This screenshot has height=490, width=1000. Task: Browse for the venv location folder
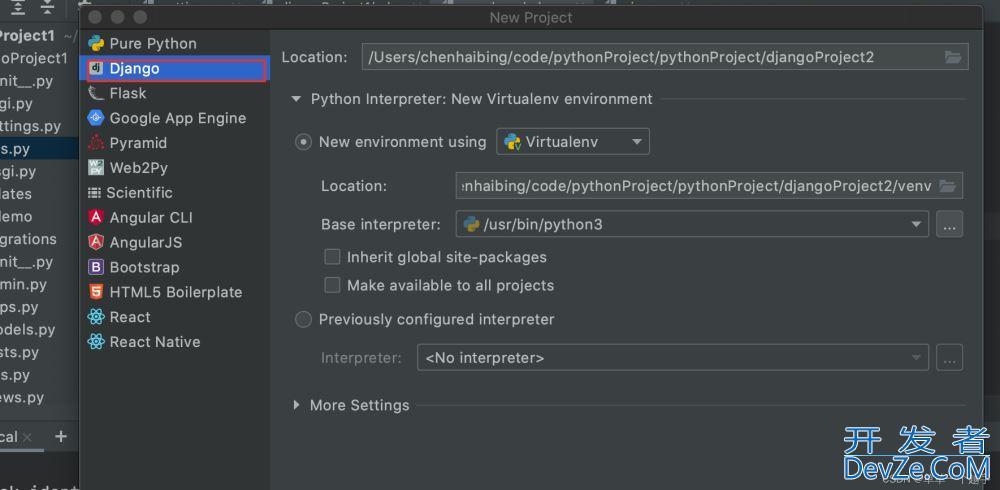[x=948, y=186]
